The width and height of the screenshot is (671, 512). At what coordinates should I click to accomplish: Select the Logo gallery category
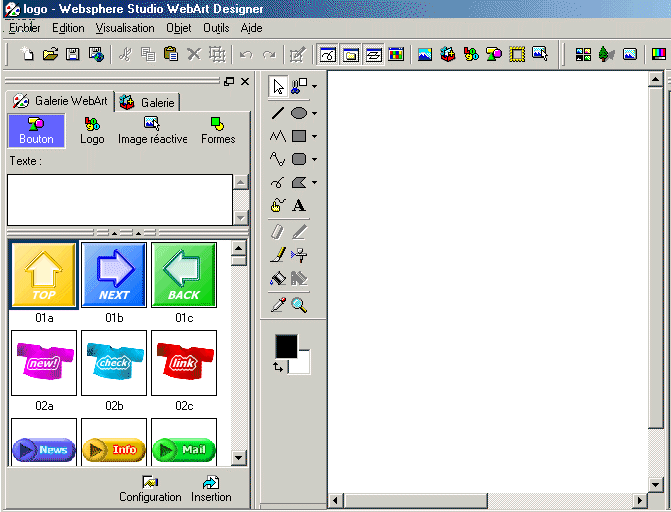(92, 131)
